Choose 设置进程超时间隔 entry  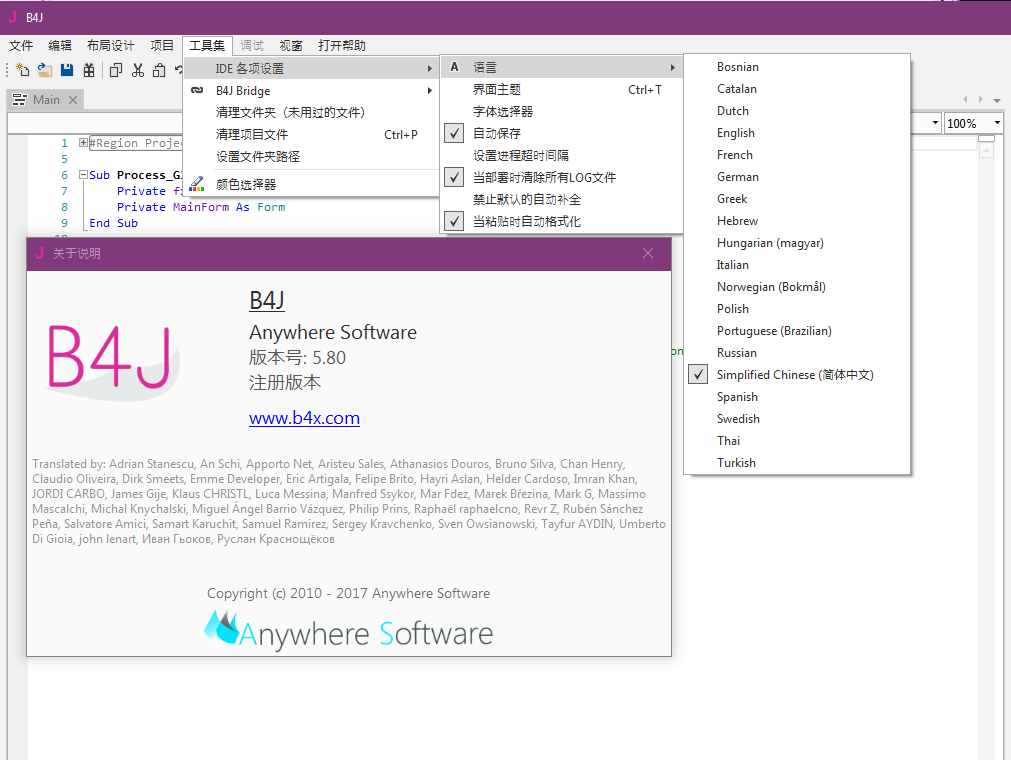pos(561,155)
